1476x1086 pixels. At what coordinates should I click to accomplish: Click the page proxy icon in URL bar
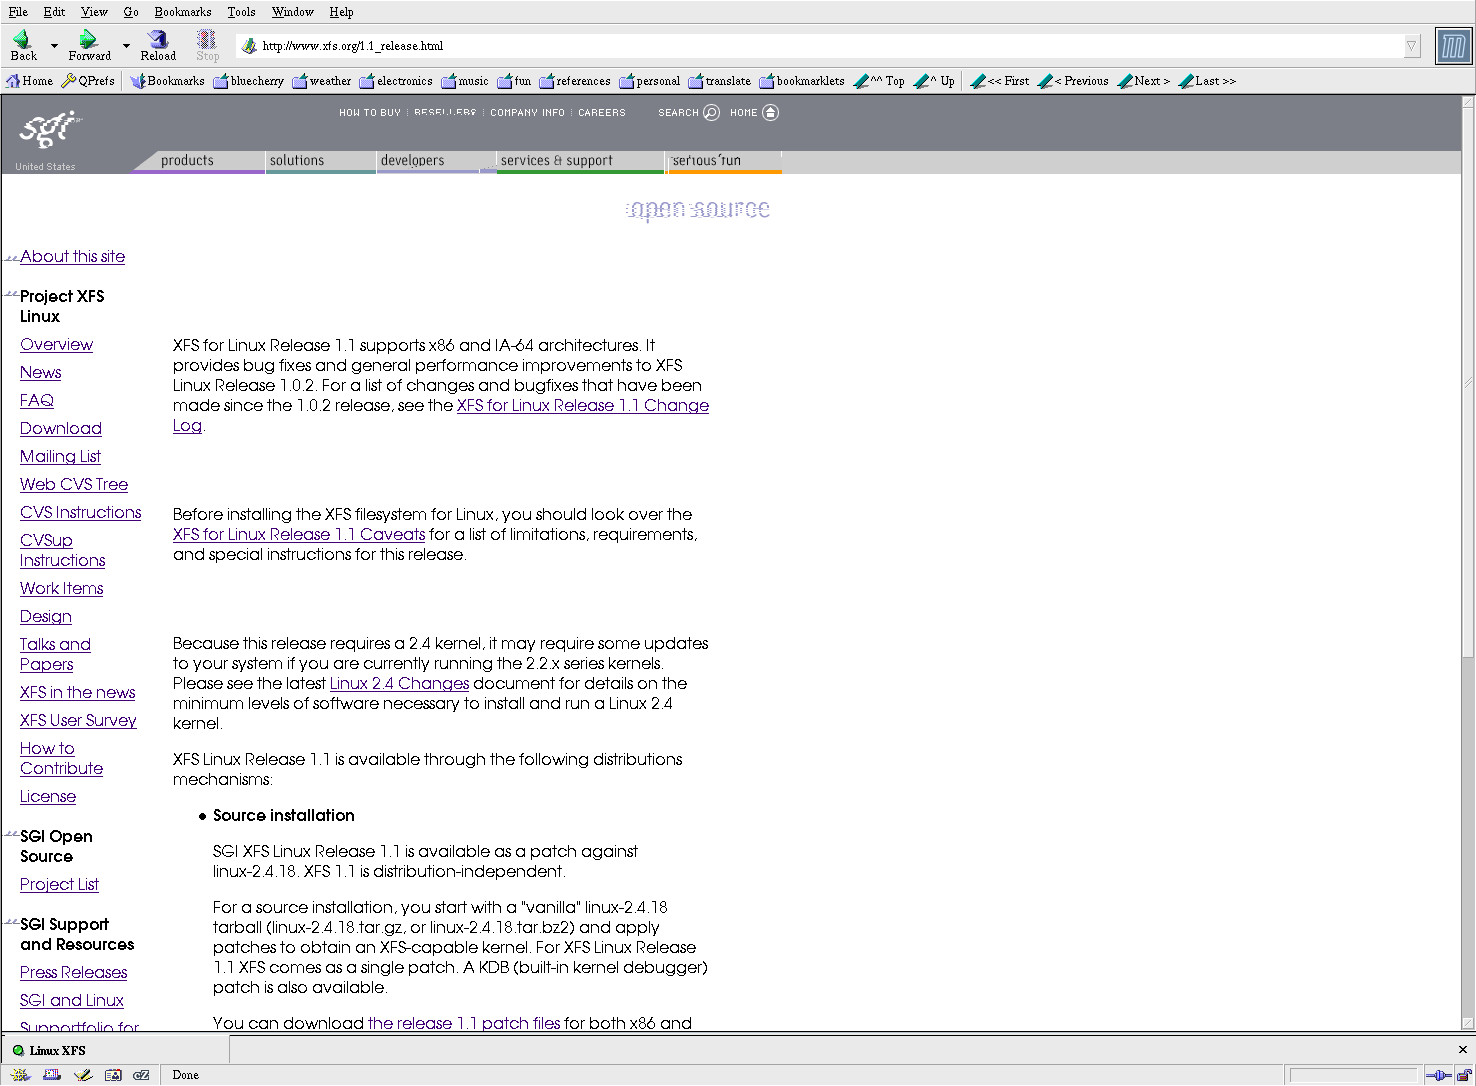tap(250, 46)
